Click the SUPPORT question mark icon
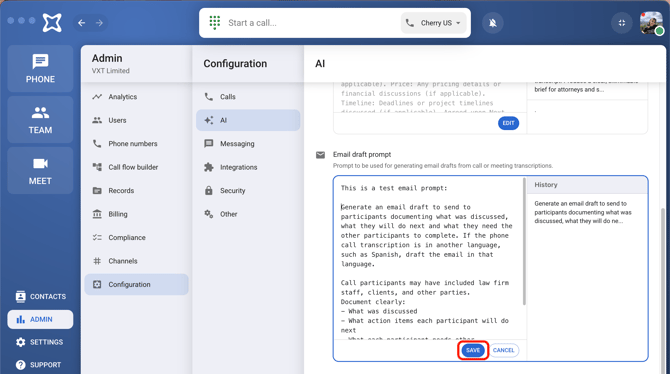Screen dimensions: 670x374 21,365
